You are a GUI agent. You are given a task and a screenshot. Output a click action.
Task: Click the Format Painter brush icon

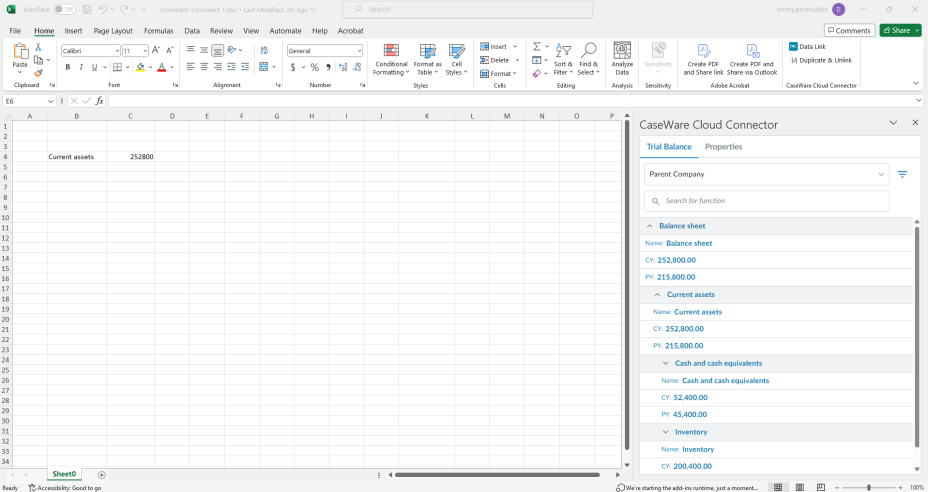[38, 73]
